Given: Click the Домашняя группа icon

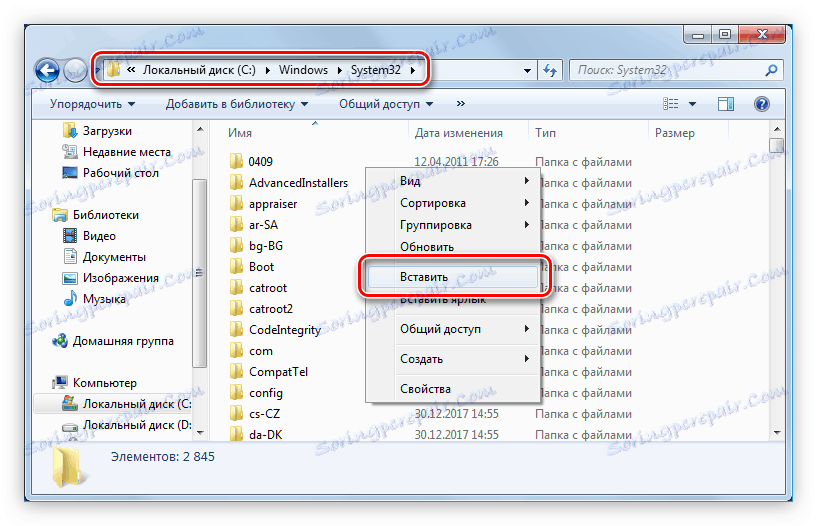Looking at the screenshot, I should (x=60, y=341).
